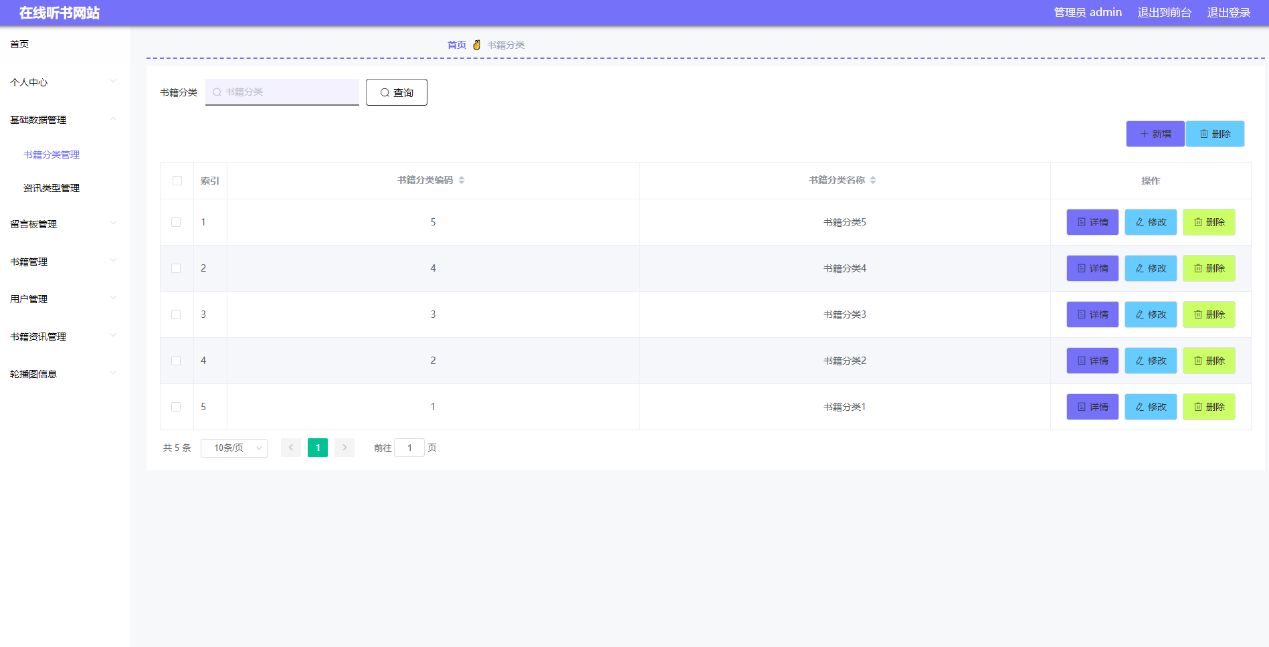Click the sort arrows beside 书籍分类编码
This screenshot has width=1269, height=647.
click(x=461, y=181)
